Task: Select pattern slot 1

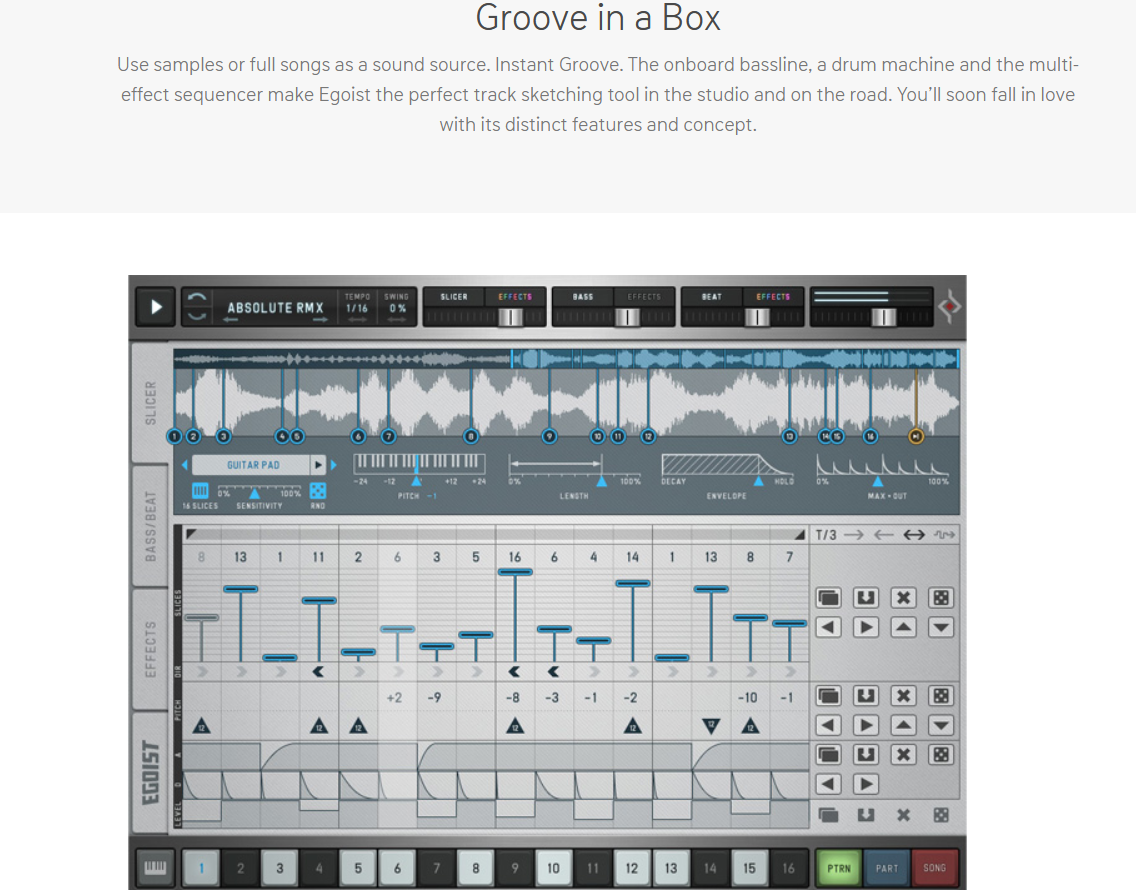Action: [x=201, y=868]
